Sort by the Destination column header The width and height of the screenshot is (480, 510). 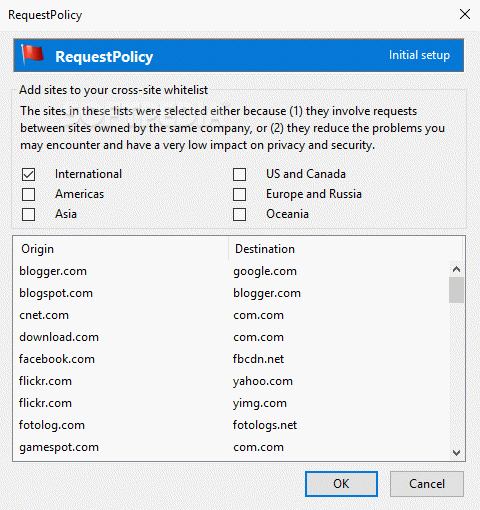346,249
